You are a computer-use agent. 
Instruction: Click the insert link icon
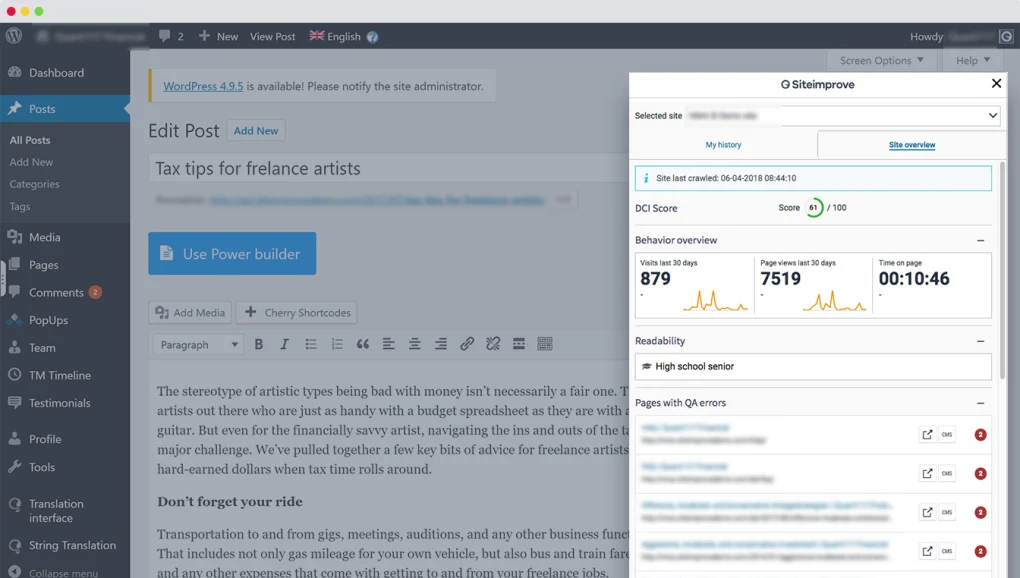pos(466,344)
